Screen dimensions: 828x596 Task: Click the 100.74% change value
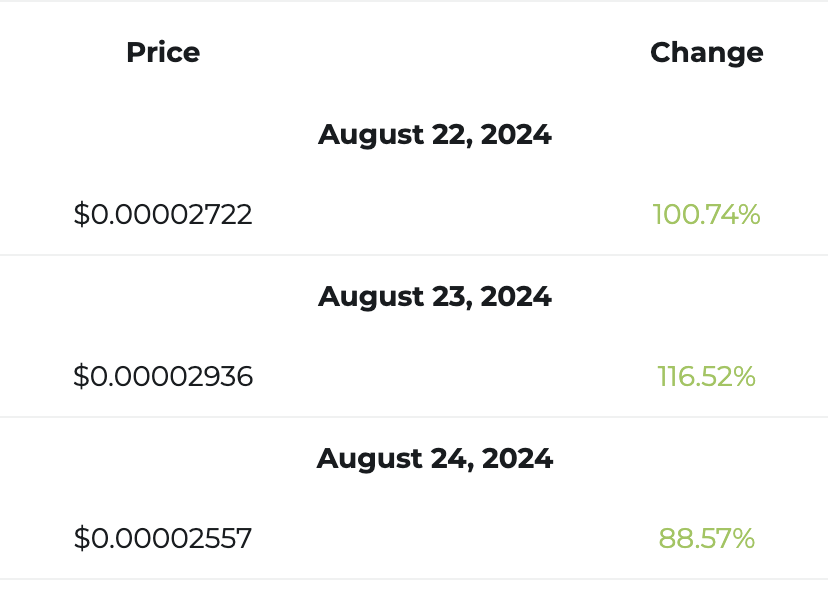pos(706,214)
